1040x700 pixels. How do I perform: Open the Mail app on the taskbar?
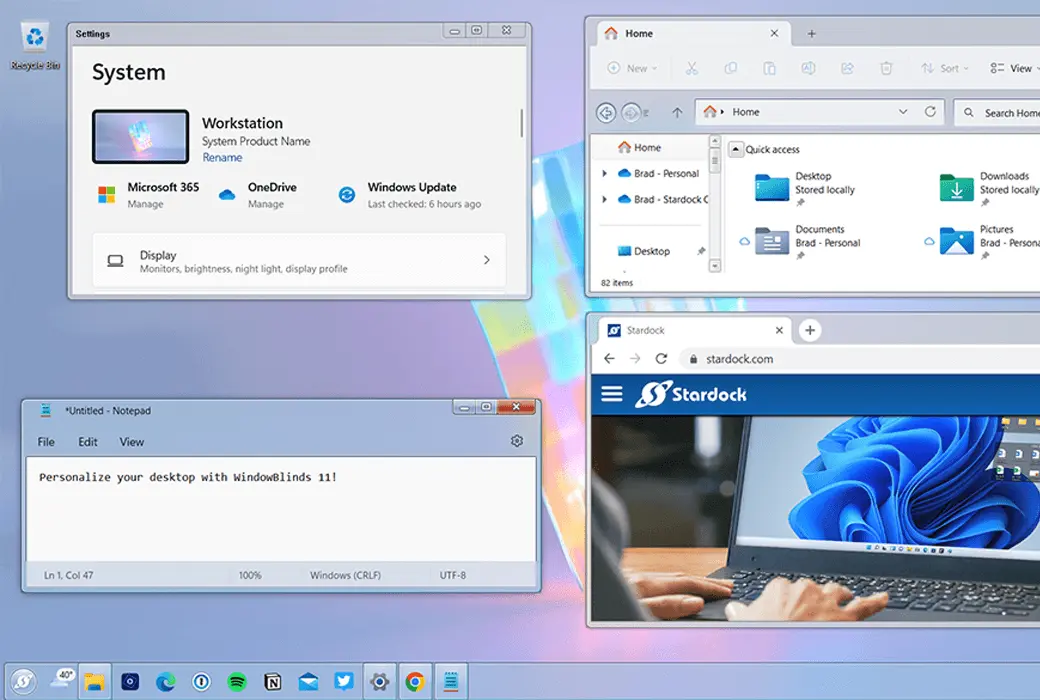[x=308, y=681]
